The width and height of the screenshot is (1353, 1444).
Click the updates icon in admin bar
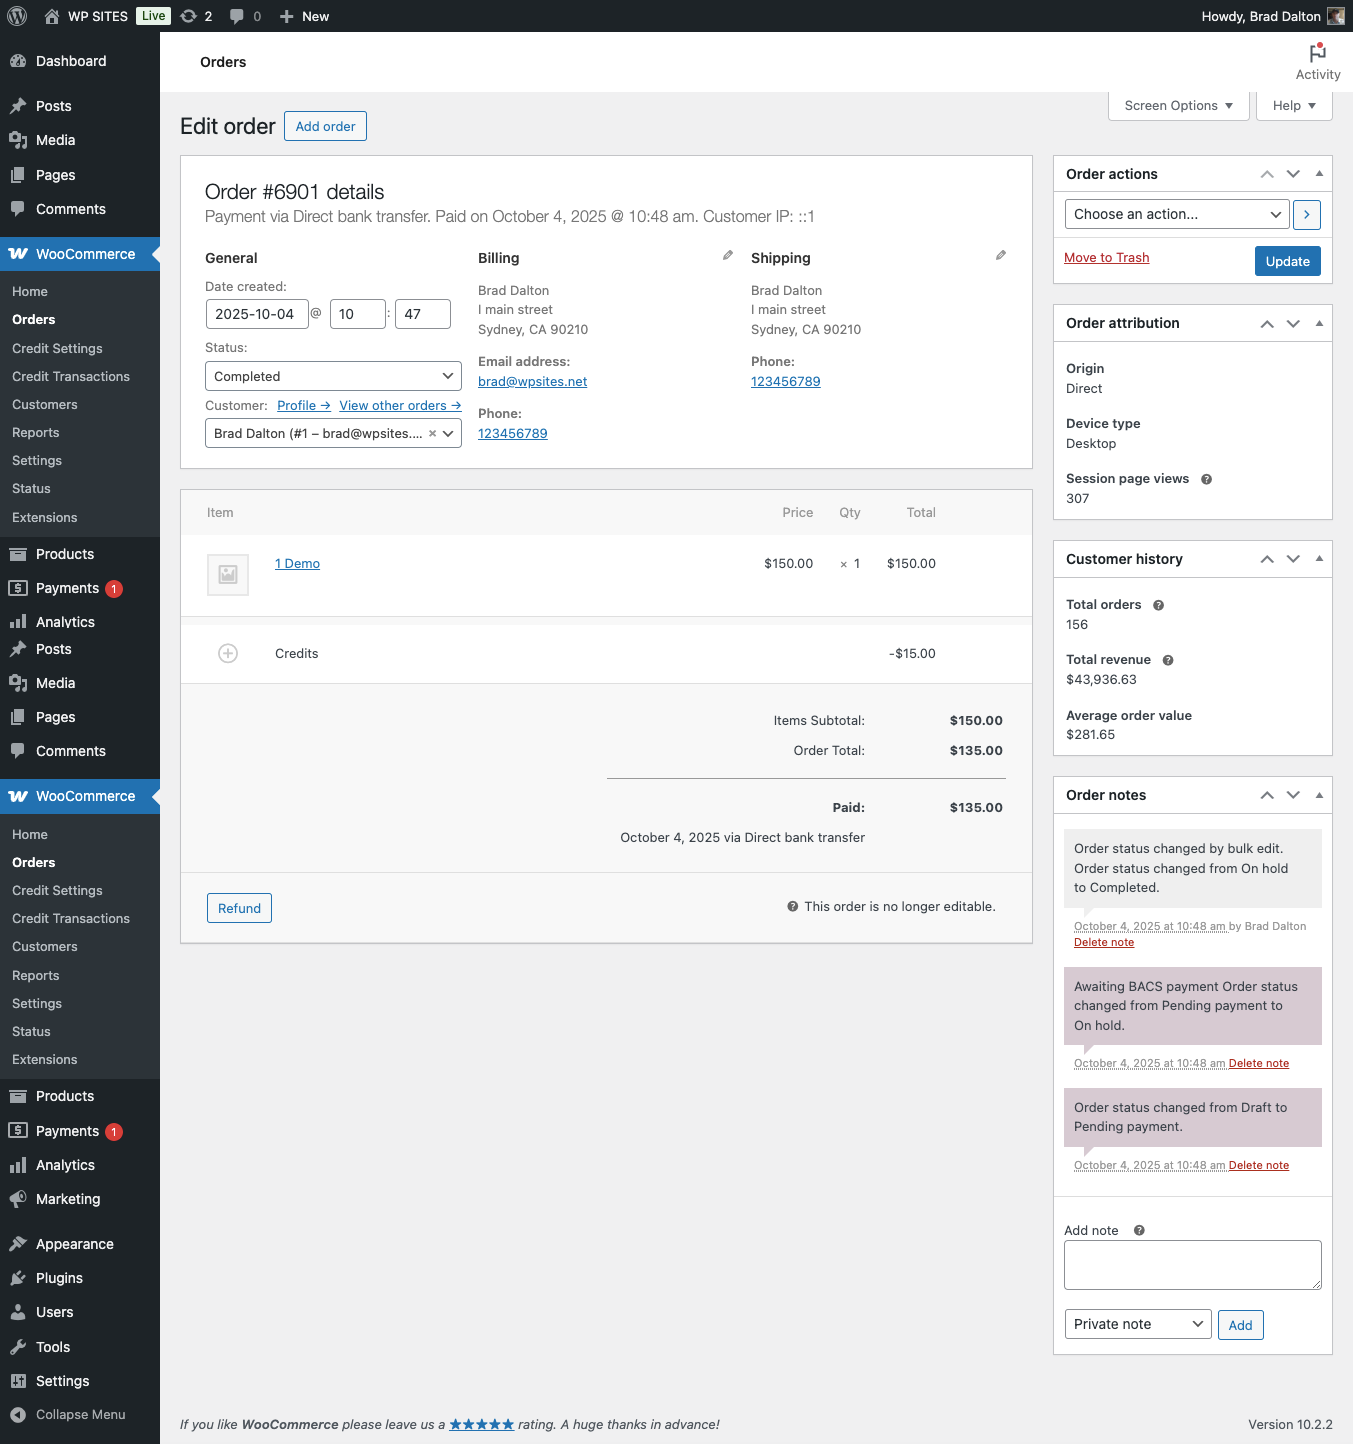click(189, 16)
